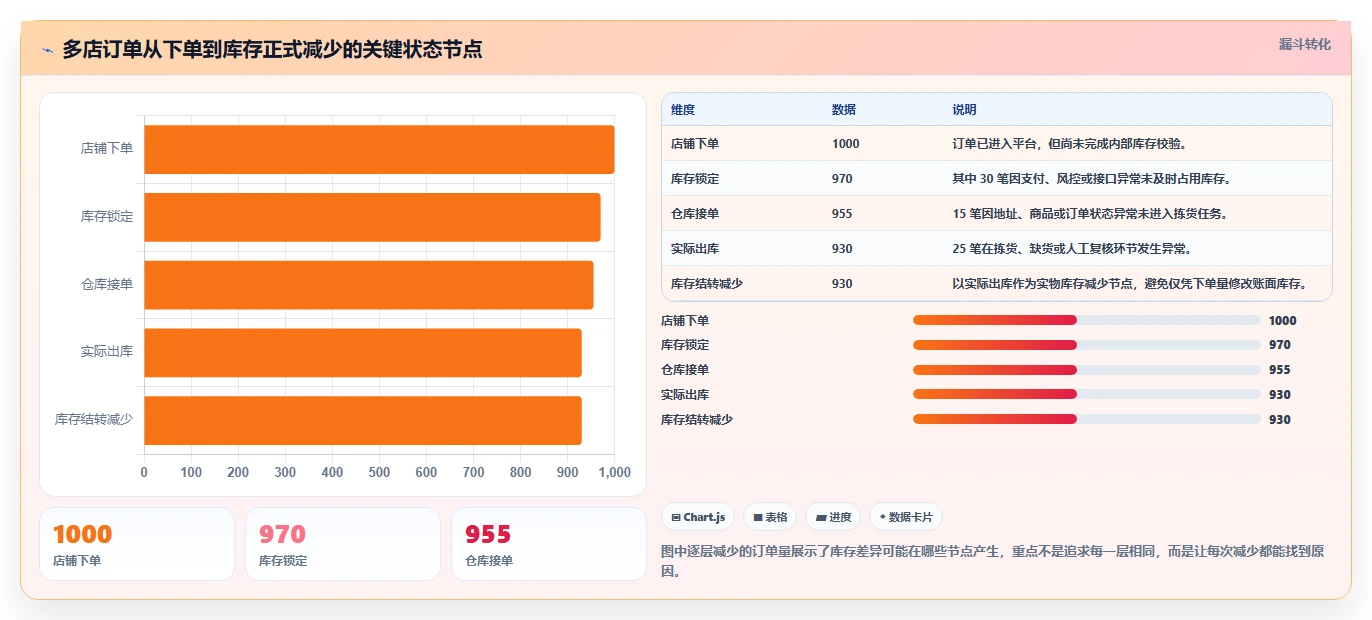Open the 1000 店铺下单 stat card
1372x620 pixels.
click(137, 544)
